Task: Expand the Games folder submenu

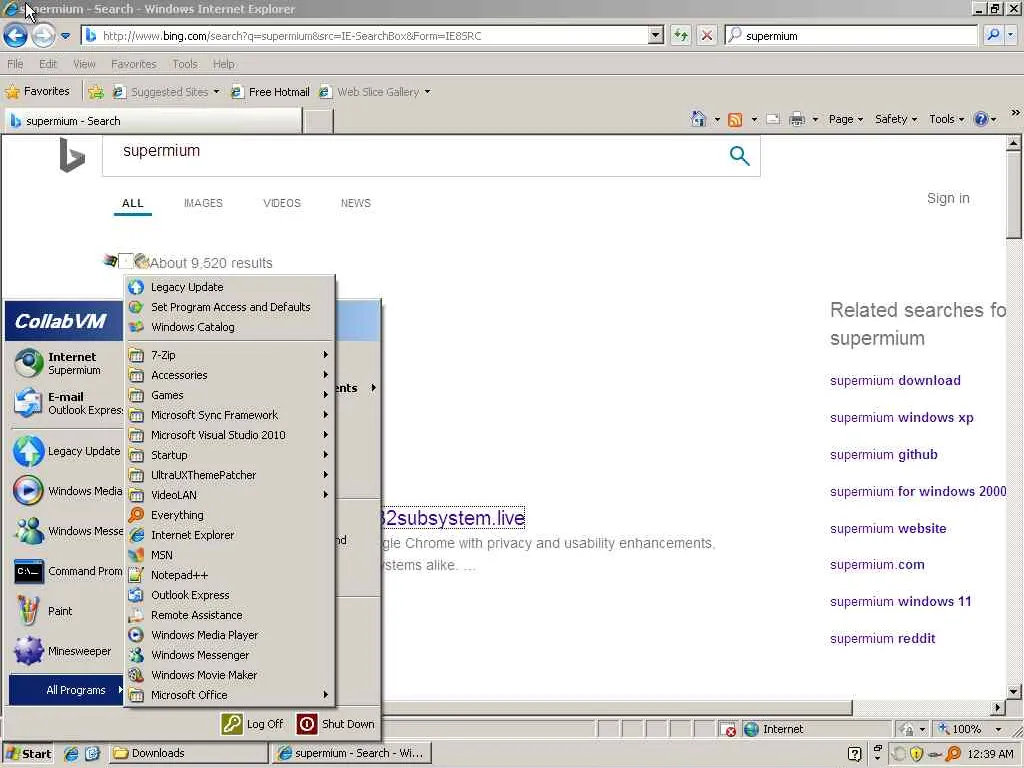Action: pos(229,394)
